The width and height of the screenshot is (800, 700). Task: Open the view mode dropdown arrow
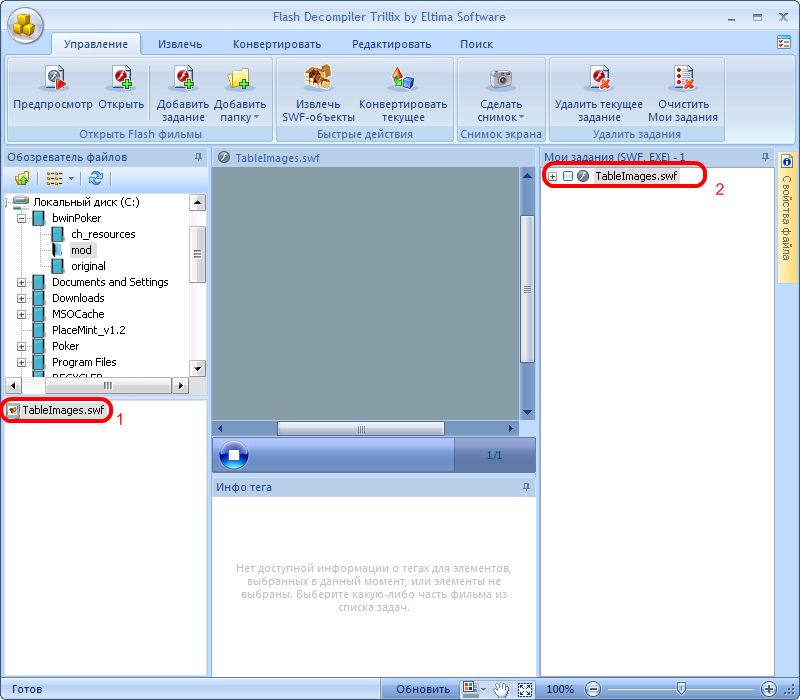click(x=71, y=178)
